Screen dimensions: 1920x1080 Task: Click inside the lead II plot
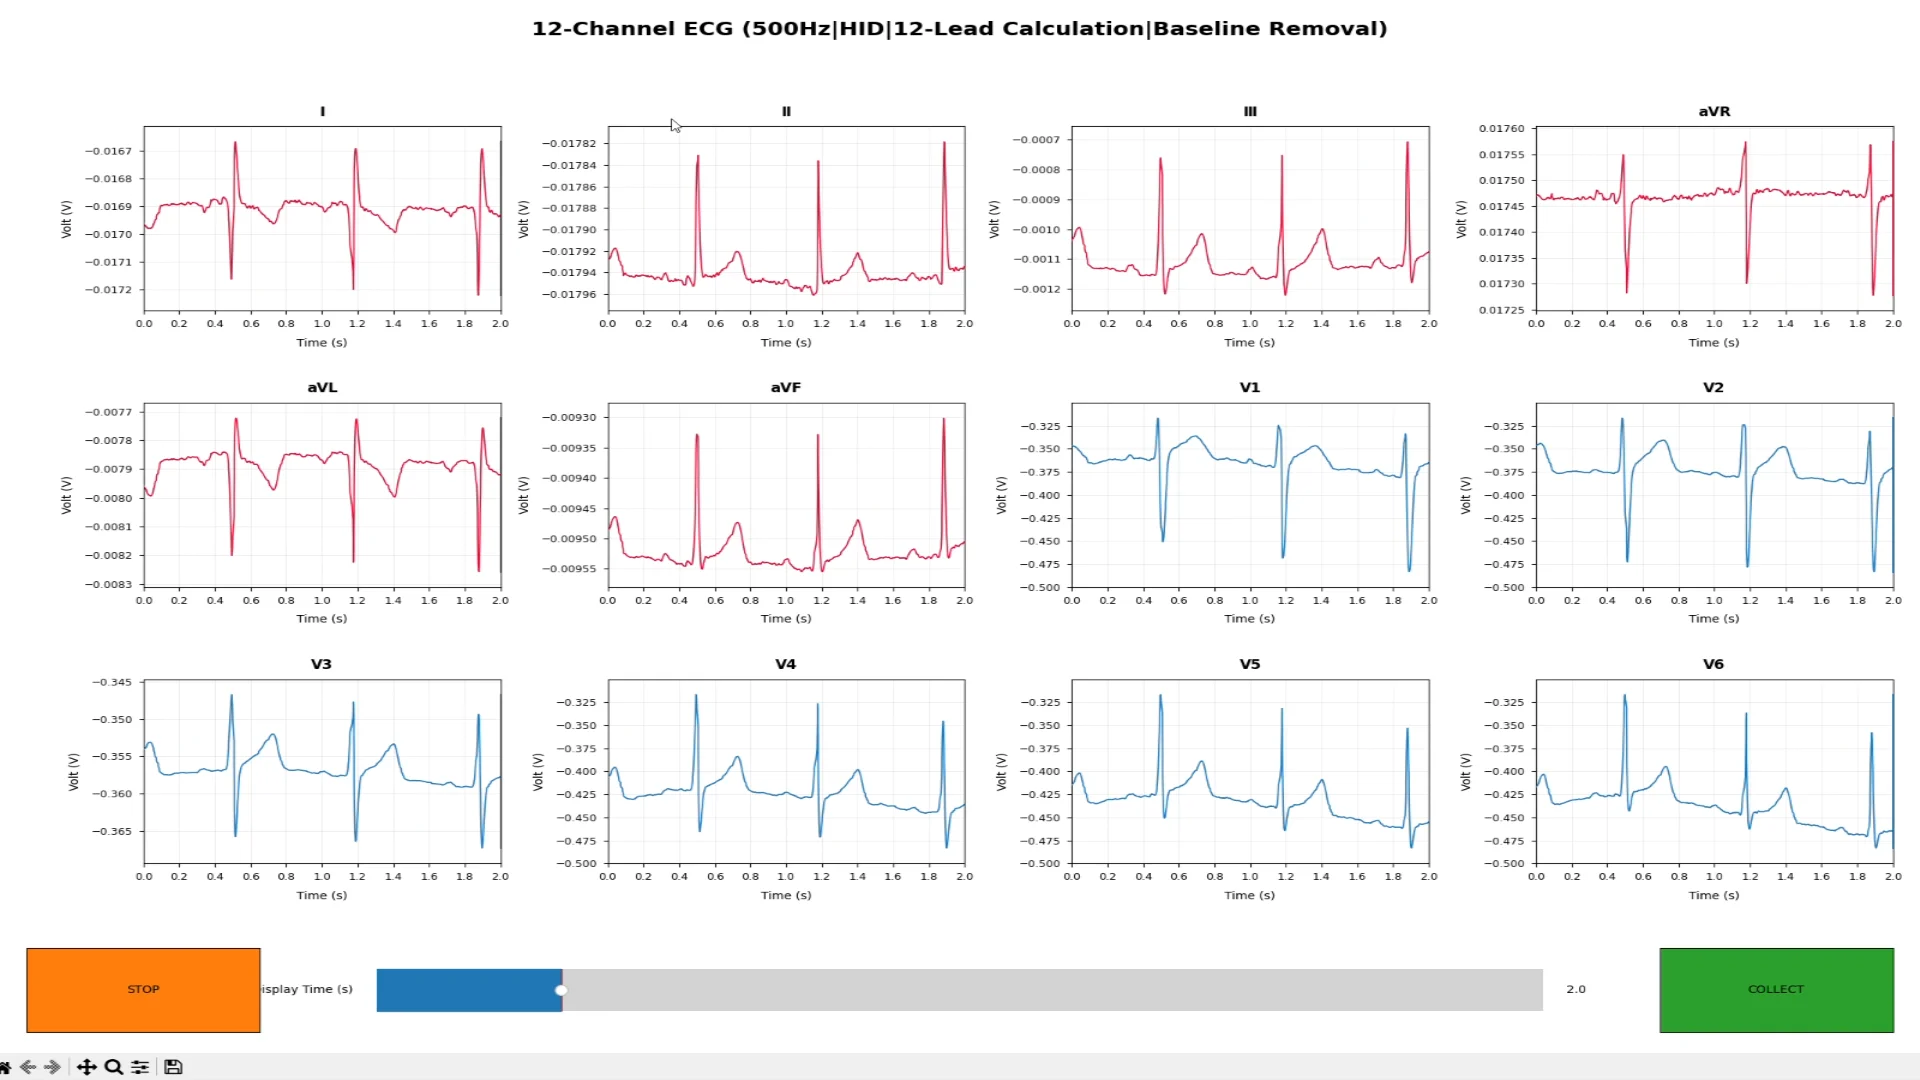click(x=786, y=218)
